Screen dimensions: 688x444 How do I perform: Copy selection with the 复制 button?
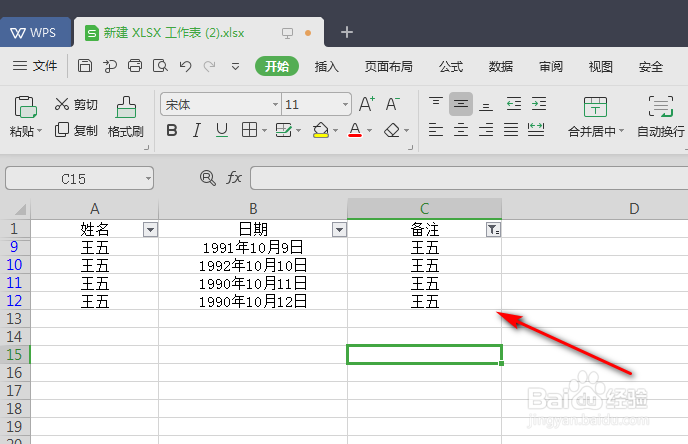tap(76, 130)
